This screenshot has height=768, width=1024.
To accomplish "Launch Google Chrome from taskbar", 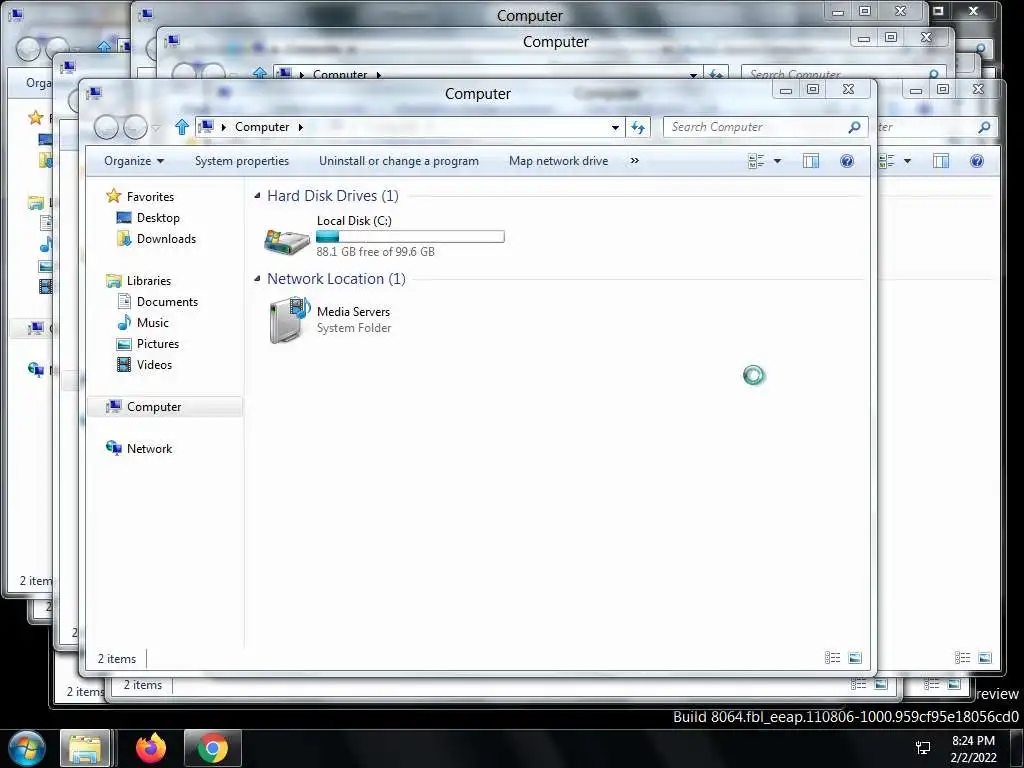I will (213, 748).
